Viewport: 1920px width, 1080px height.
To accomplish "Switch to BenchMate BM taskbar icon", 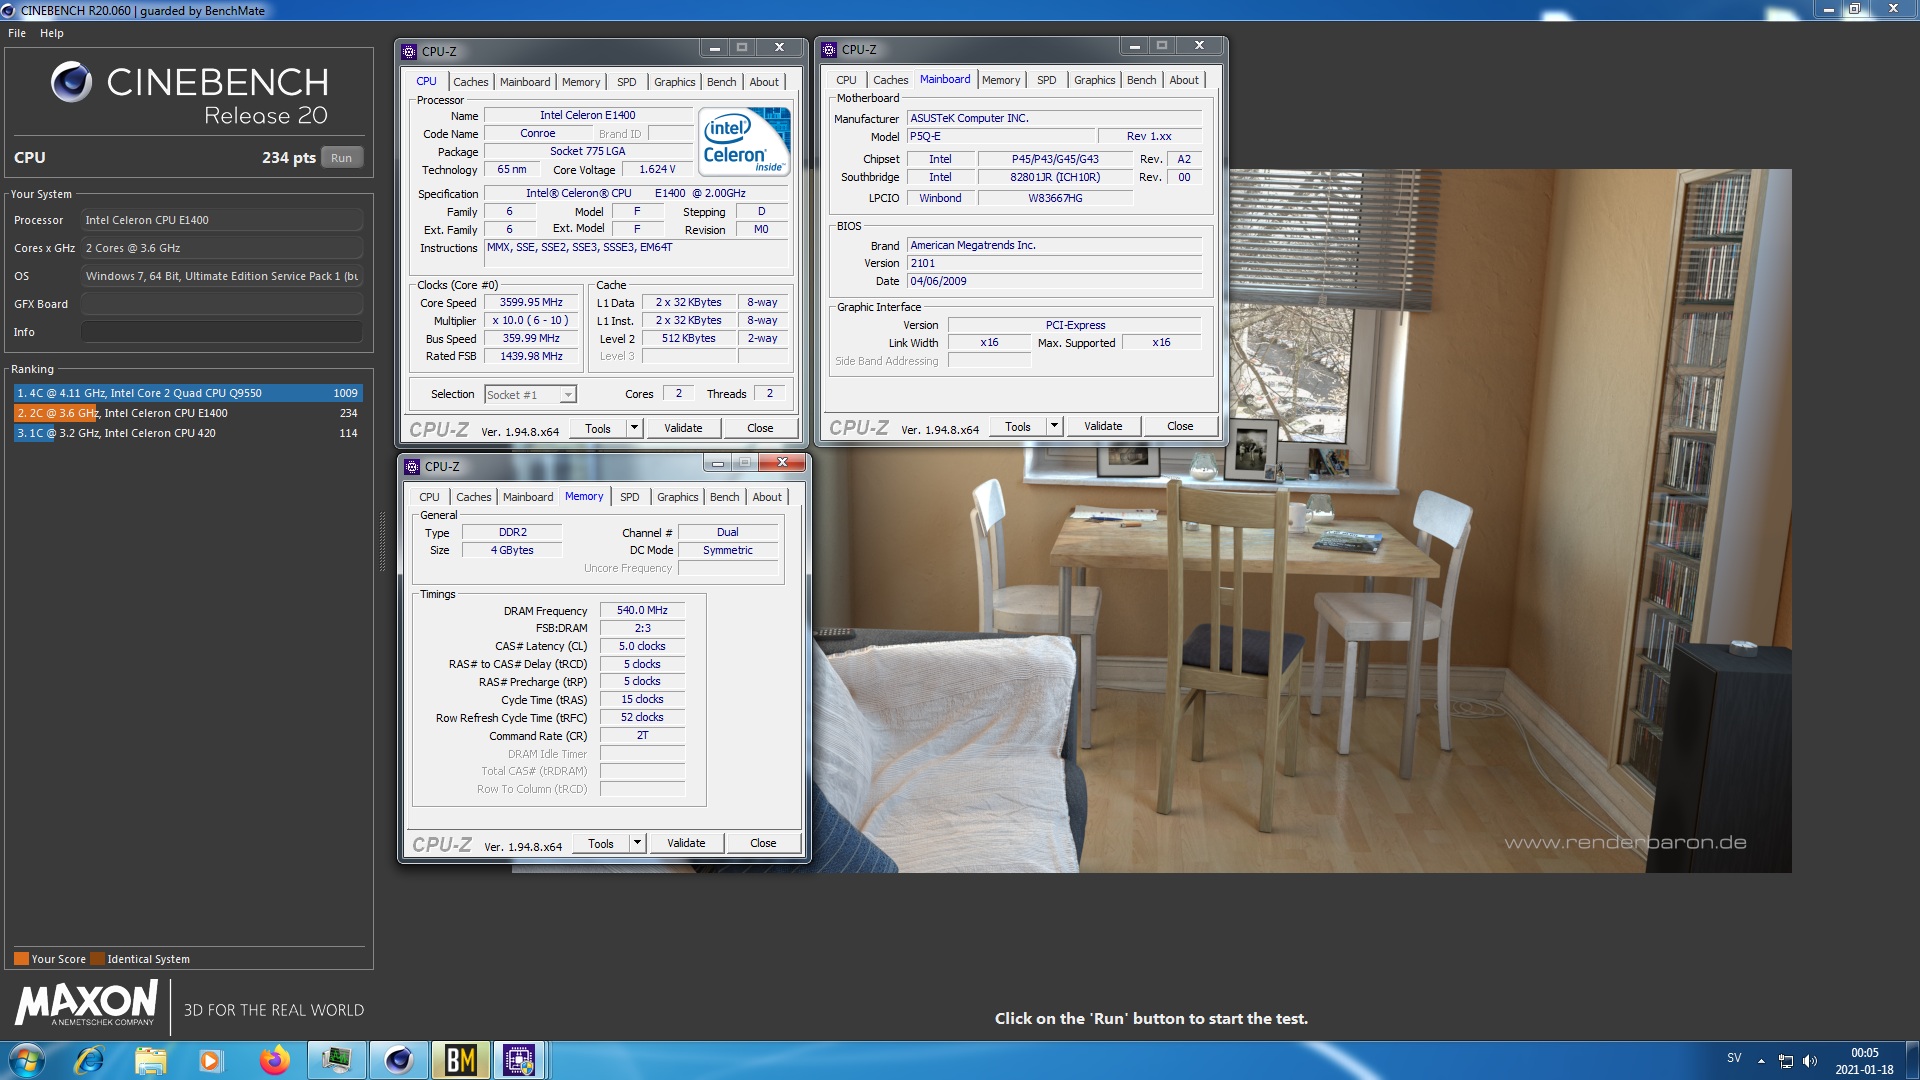I will (x=461, y=1060).
